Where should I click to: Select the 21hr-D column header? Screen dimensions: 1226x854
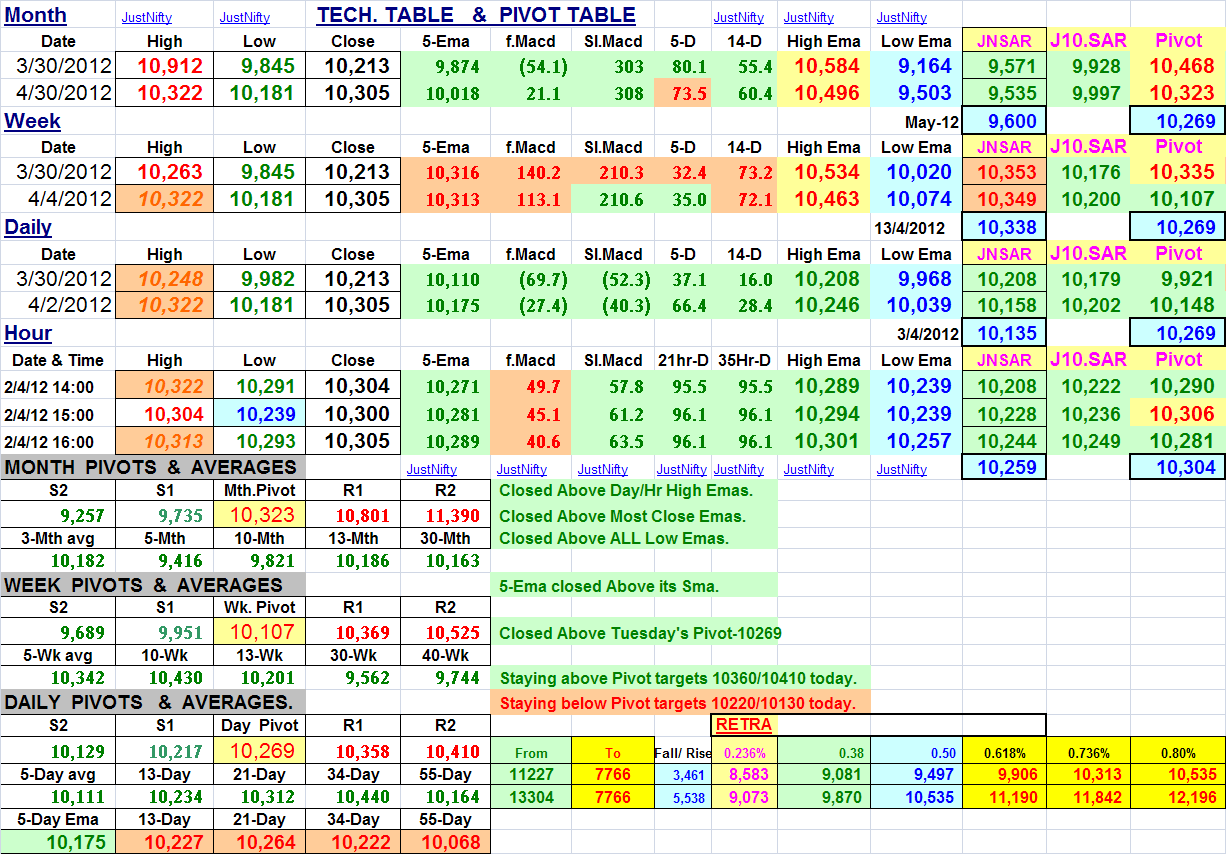coord(682,360)
